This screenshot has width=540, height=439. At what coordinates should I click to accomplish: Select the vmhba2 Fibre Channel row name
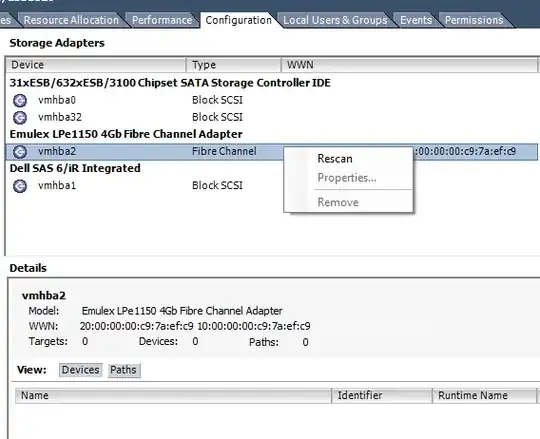tap(57, 151)
